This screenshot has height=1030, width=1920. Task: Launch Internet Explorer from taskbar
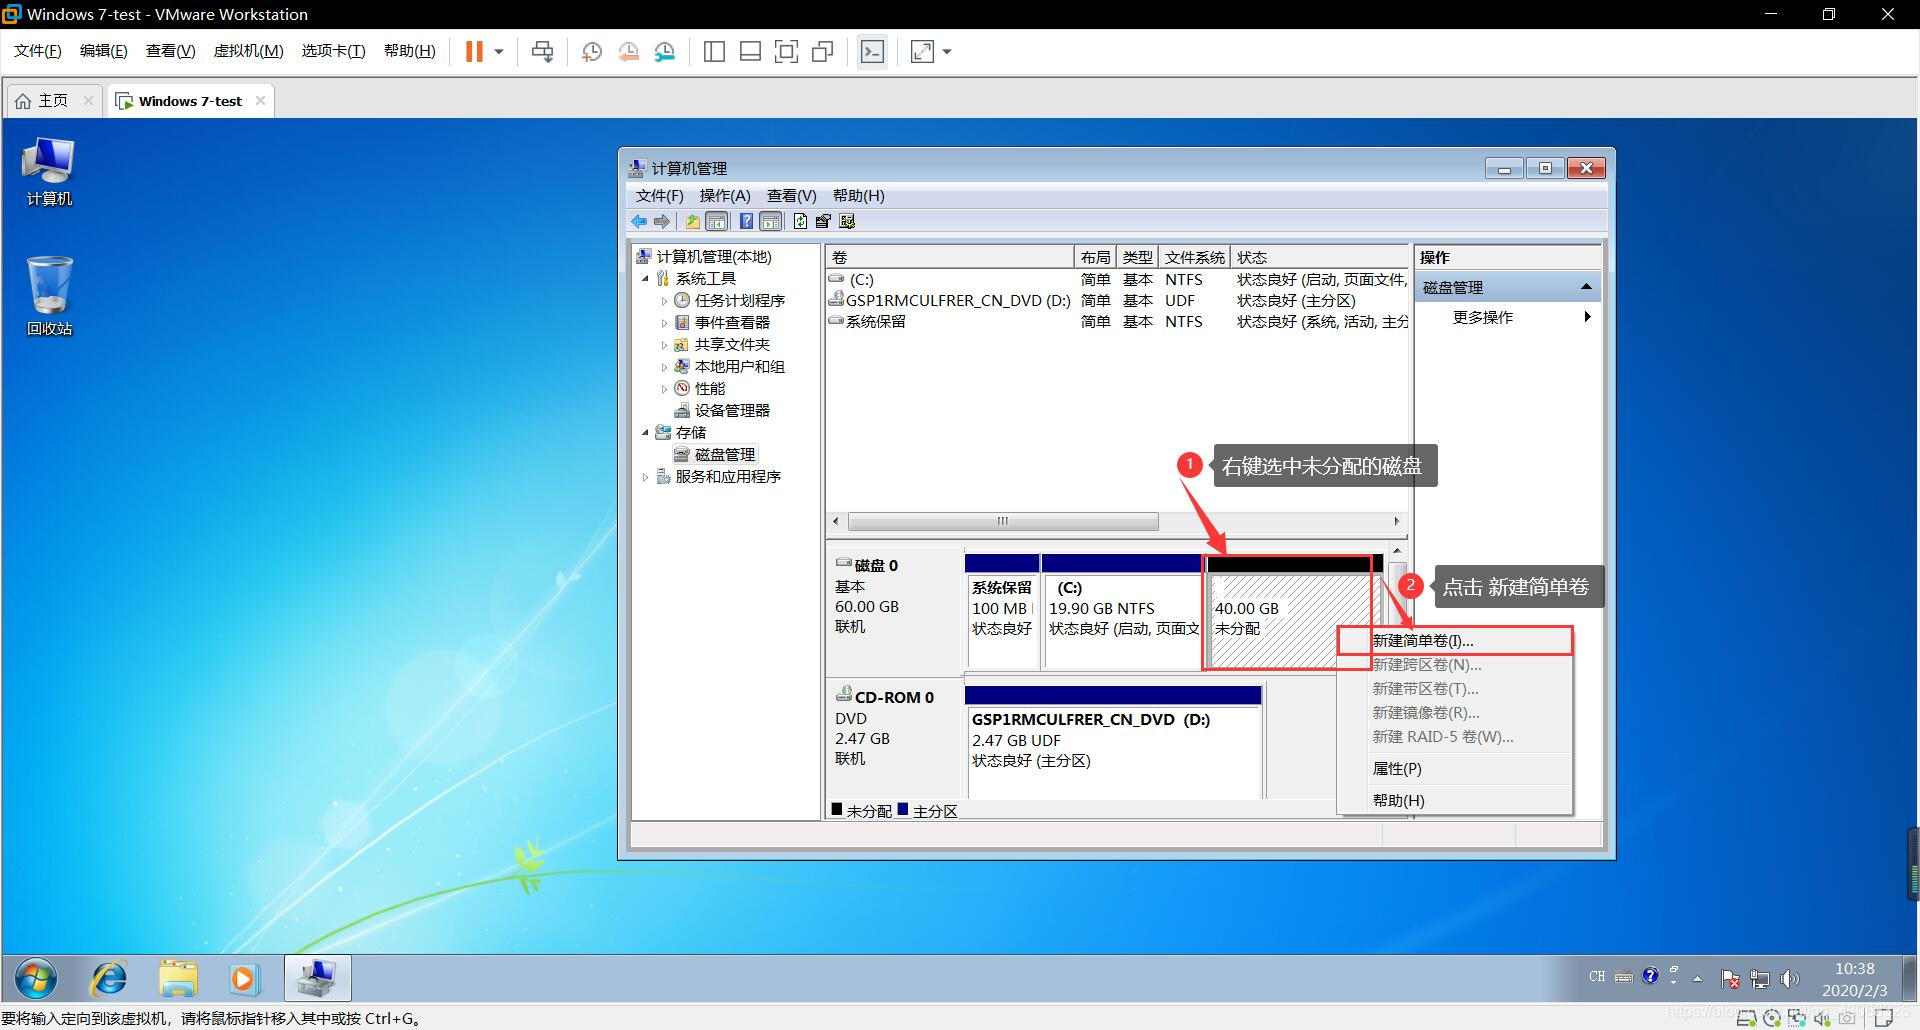(x=109, y=978)
